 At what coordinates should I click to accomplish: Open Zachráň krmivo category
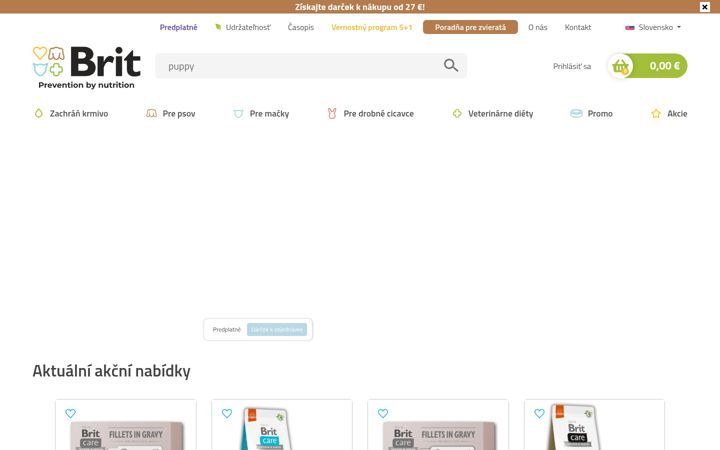(x=79, y=113)
